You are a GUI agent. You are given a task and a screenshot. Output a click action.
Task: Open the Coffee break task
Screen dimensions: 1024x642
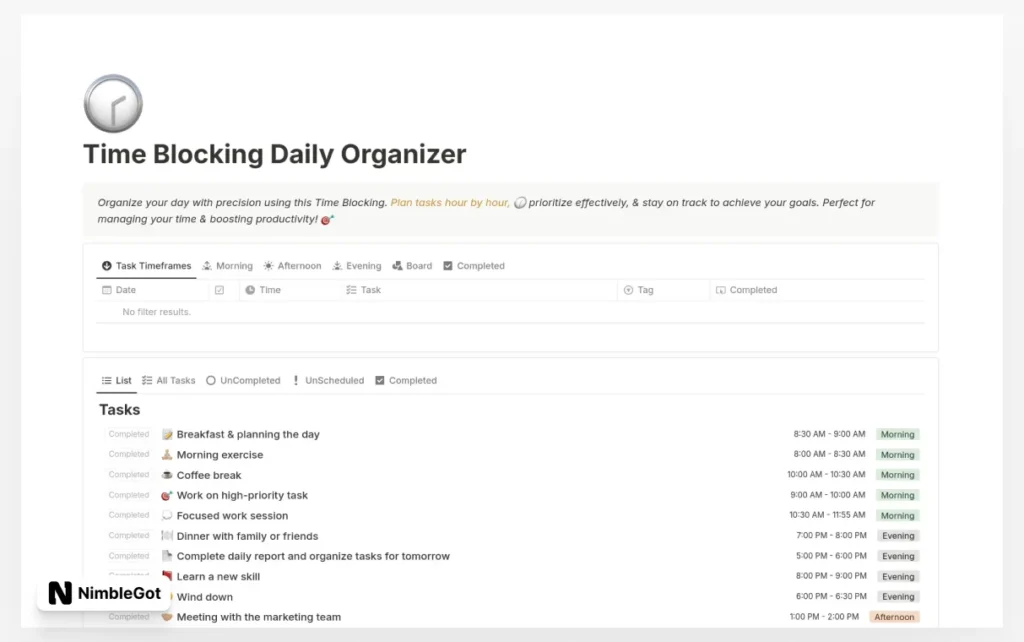tap(209, 475)
